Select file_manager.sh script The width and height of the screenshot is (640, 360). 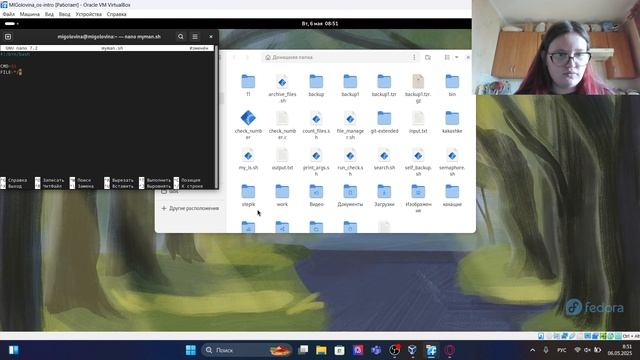pyautogui.click(x=350, y=124)
